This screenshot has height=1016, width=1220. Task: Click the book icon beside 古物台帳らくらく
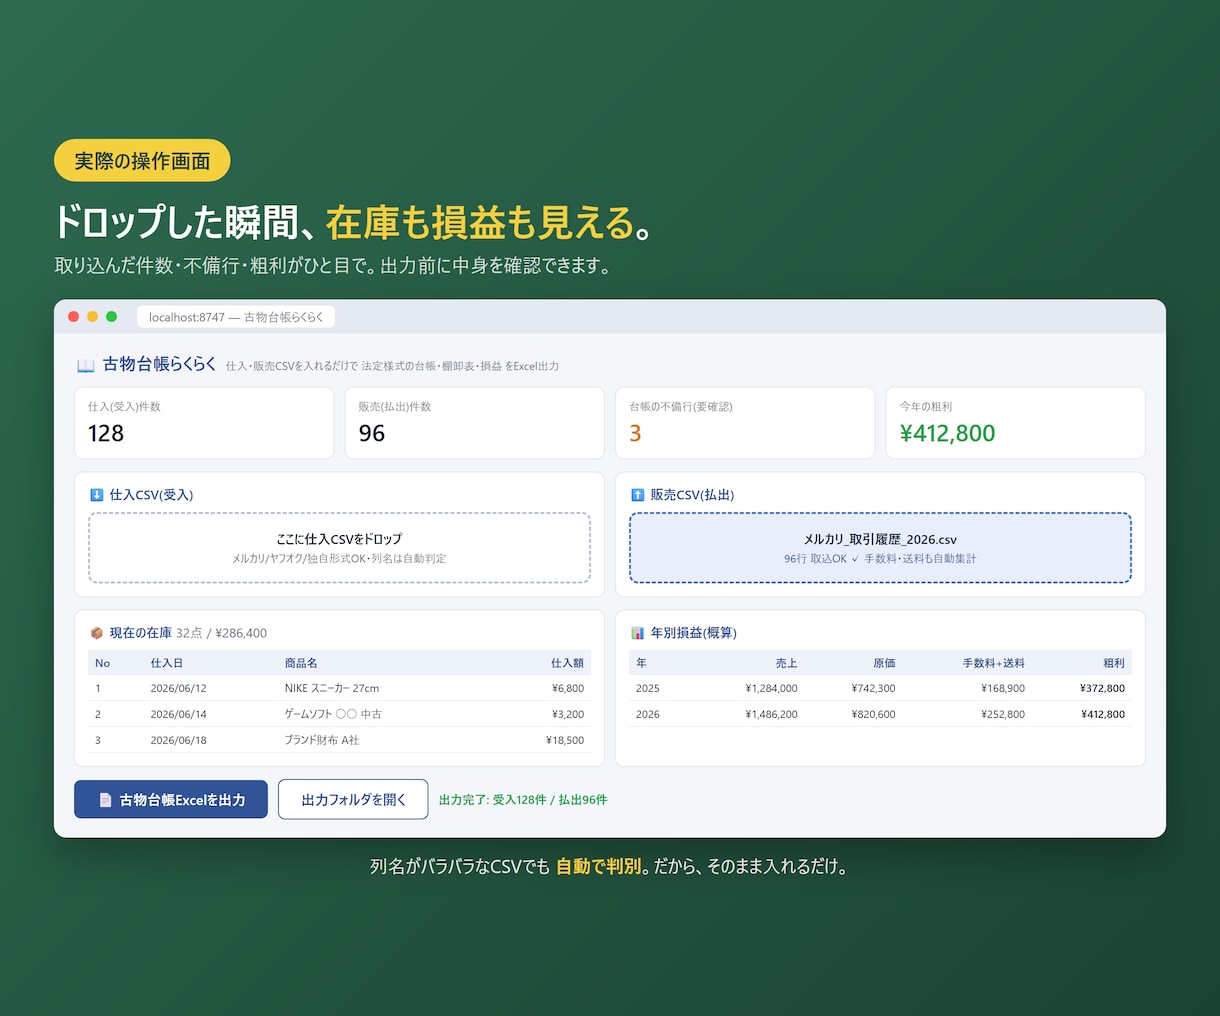pyautogui.click(x=86, y=366)
